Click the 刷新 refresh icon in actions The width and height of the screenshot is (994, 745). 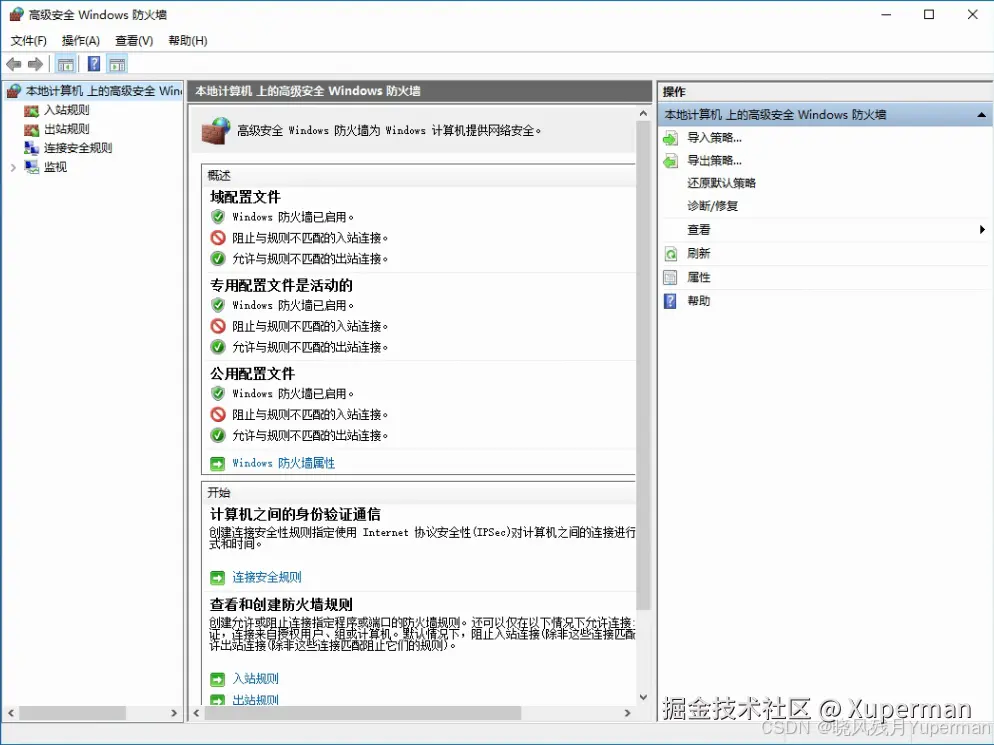pyautogui.click(x=670, y=254)
